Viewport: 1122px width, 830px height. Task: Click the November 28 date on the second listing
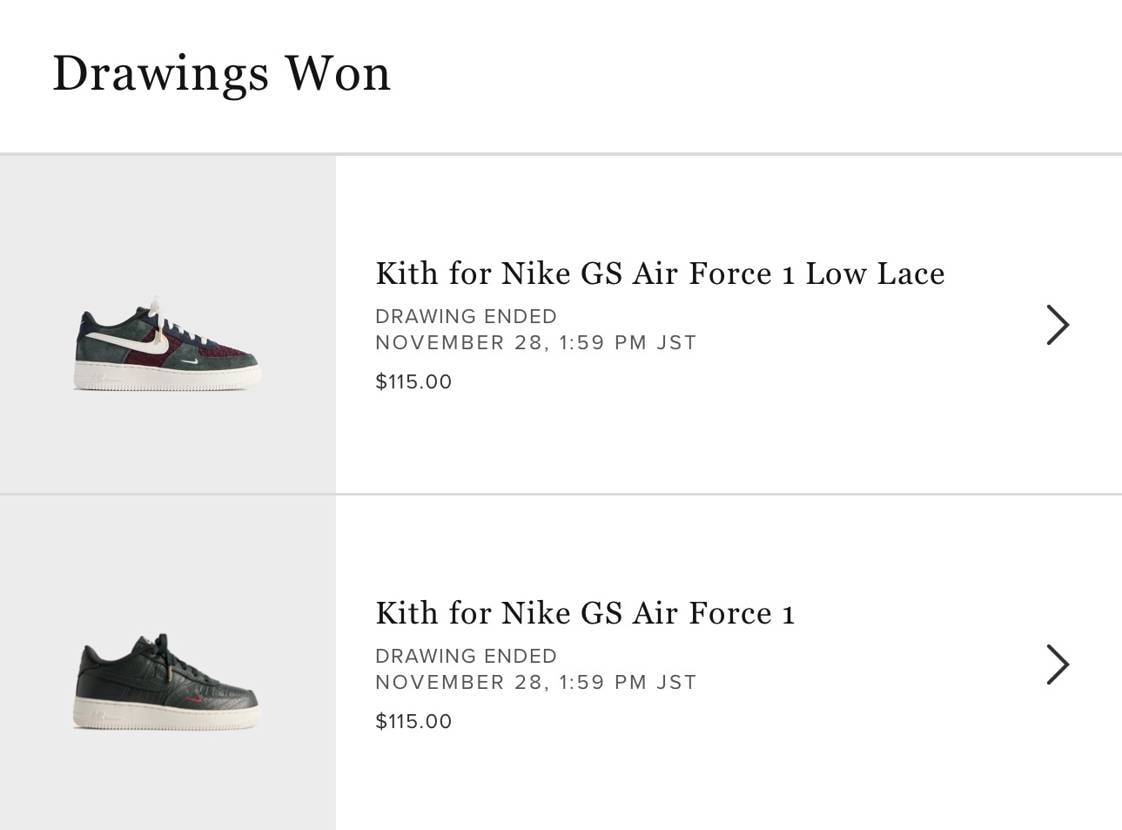(535, 682)
